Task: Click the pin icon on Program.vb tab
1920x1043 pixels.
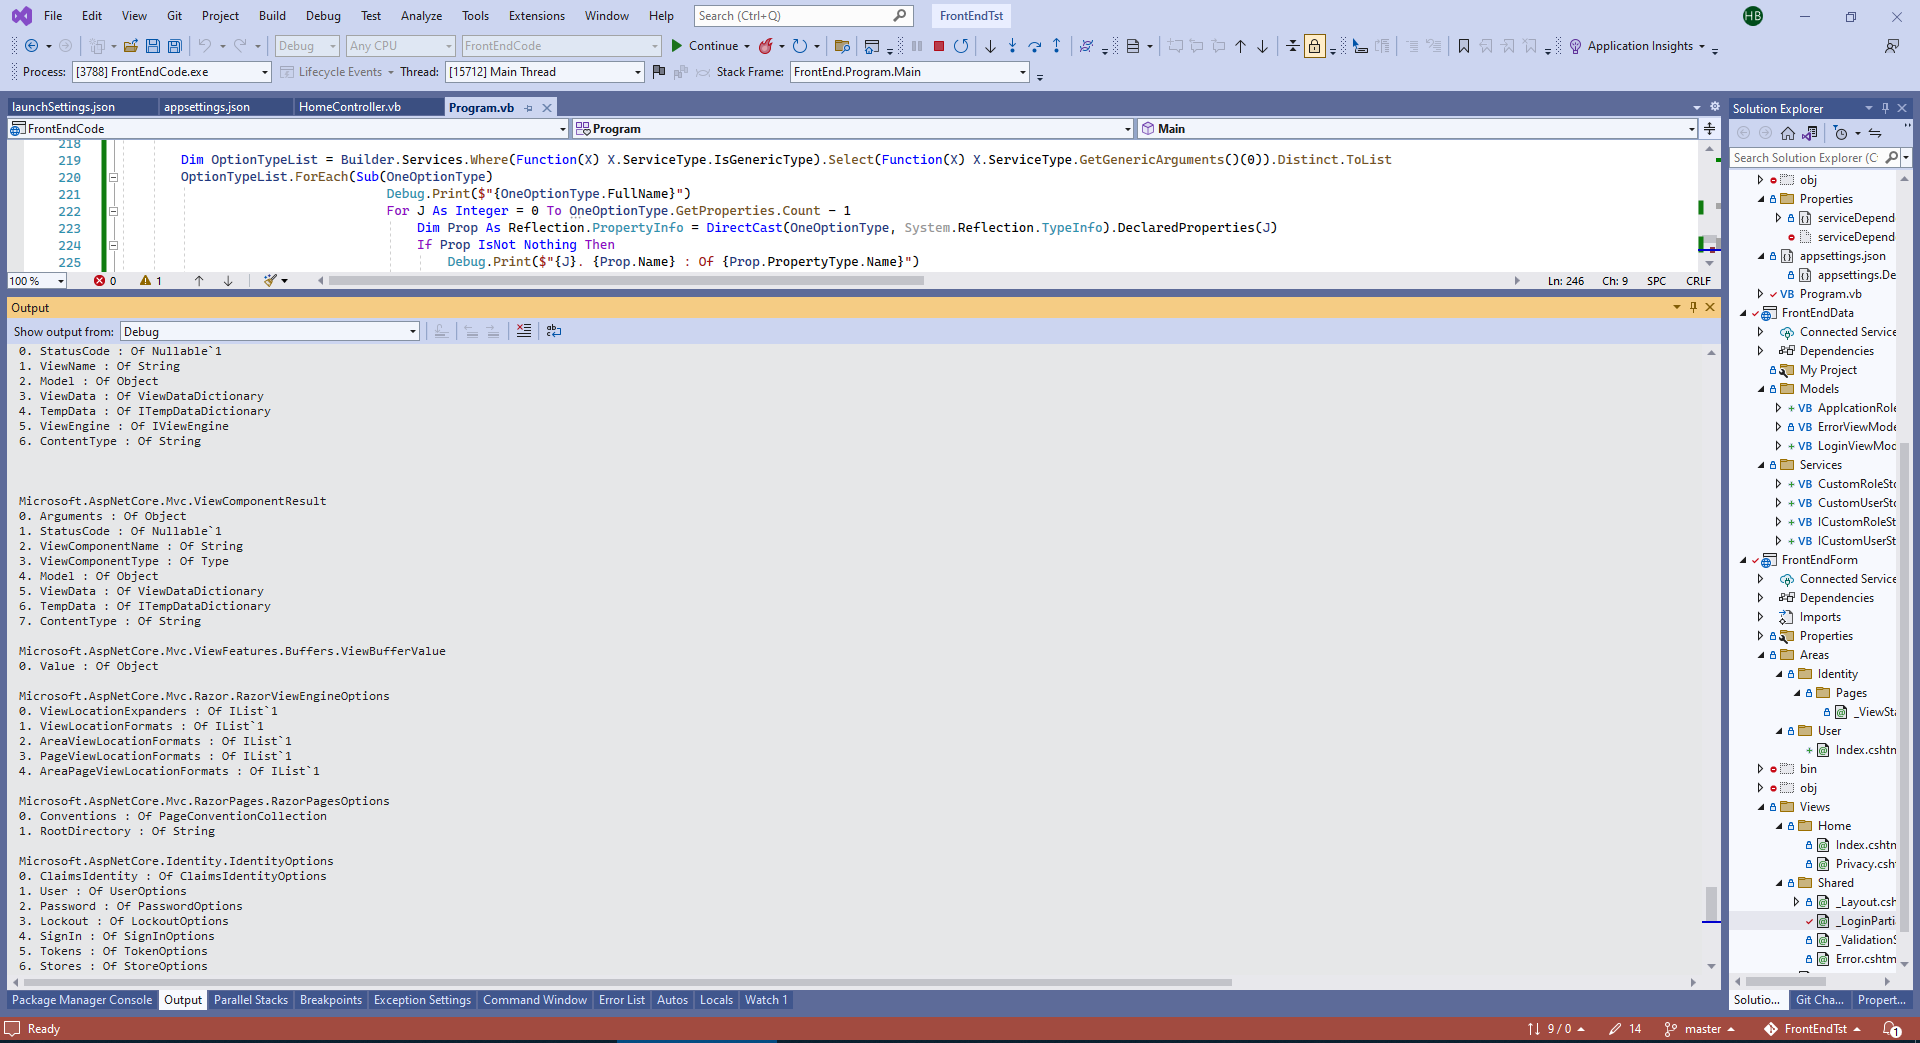Action: coord(529,108)
